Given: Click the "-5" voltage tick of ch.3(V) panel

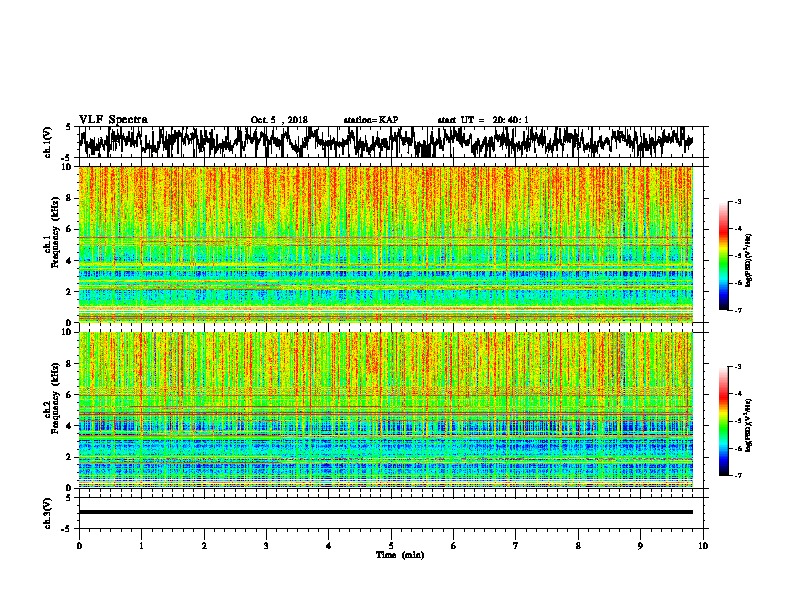Looking at the screenshot, I should coord(67,529).
